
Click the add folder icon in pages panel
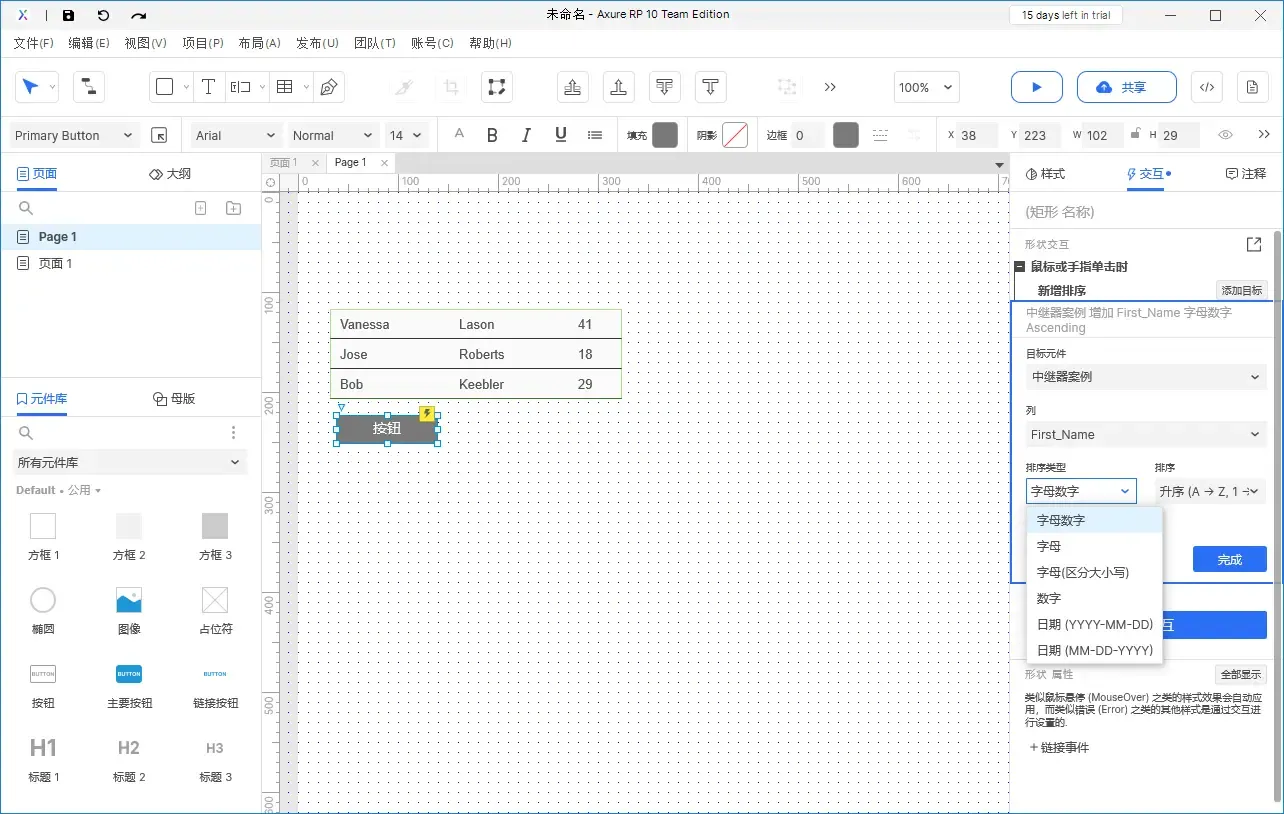click(x=233, y=208)
